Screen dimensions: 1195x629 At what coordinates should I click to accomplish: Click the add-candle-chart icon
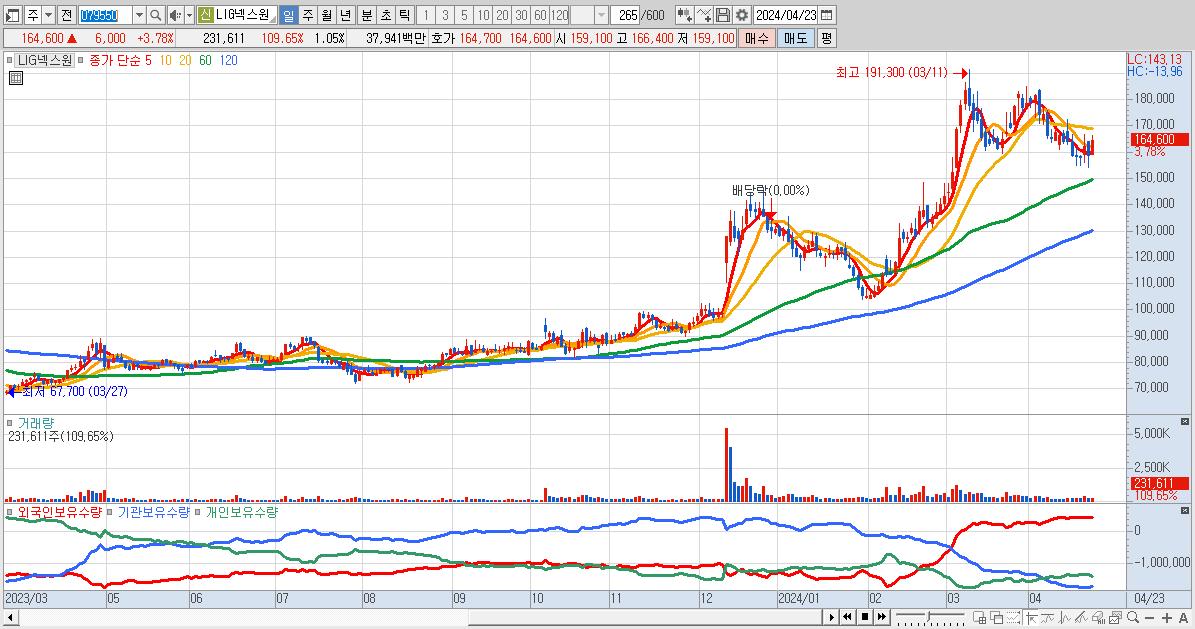point(684,15)
